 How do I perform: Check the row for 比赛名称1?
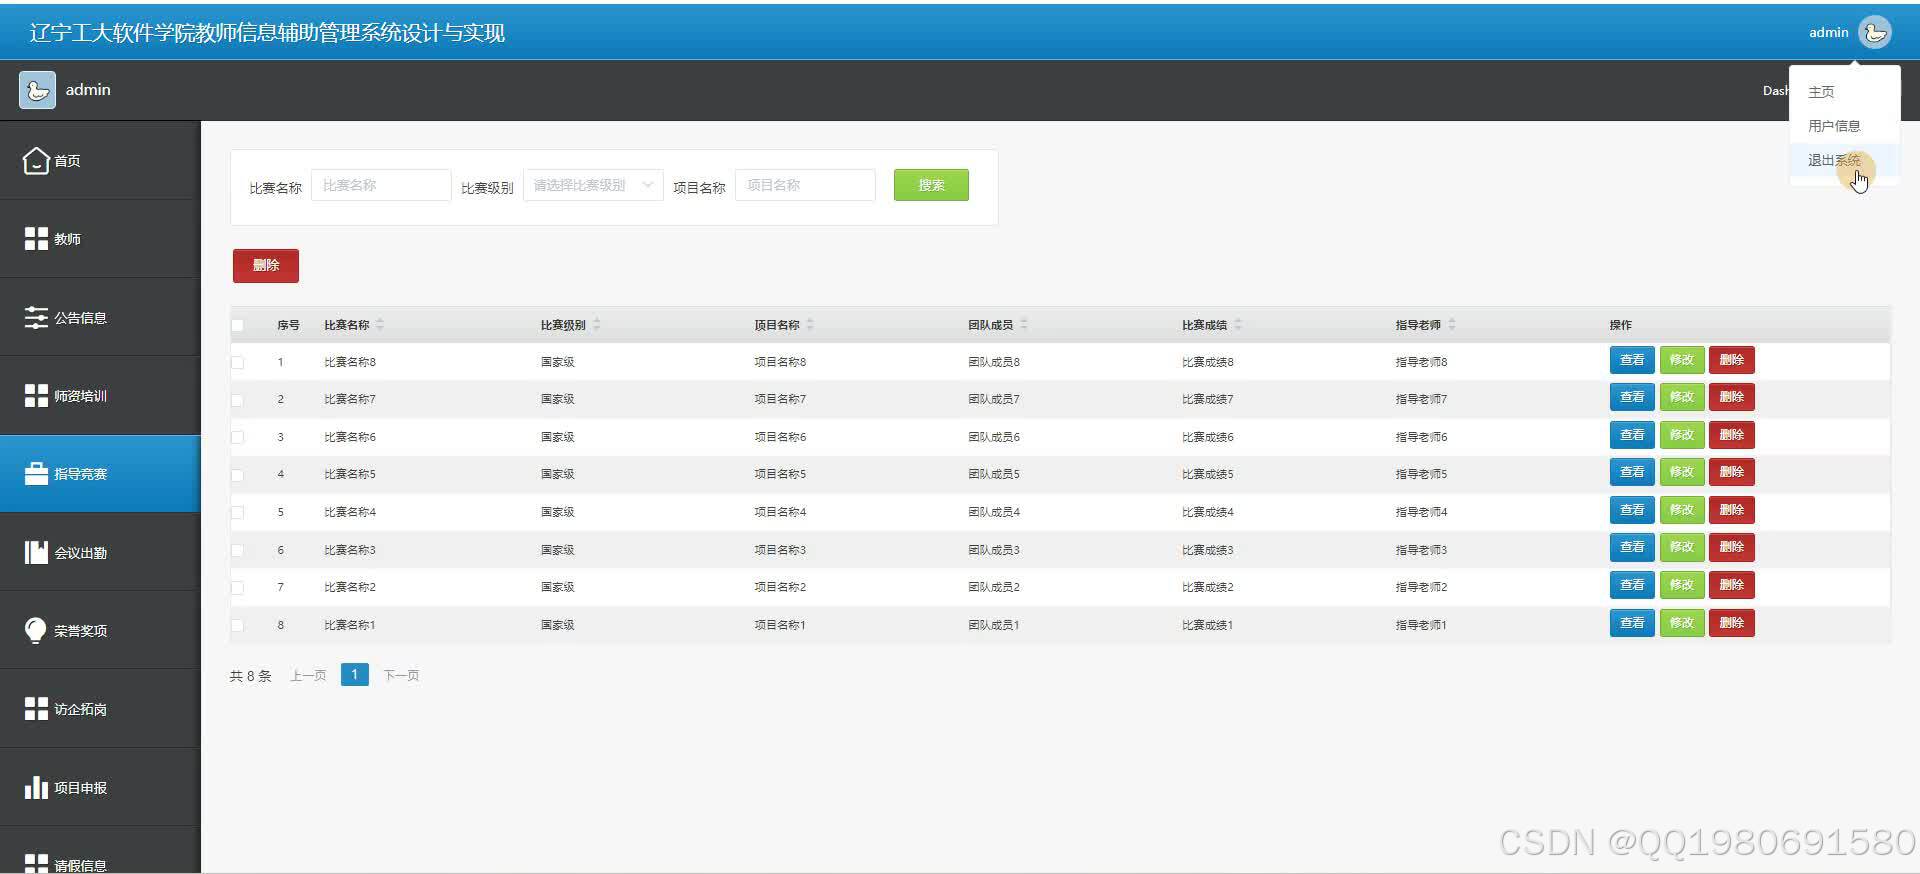click(x=238, y=625)
